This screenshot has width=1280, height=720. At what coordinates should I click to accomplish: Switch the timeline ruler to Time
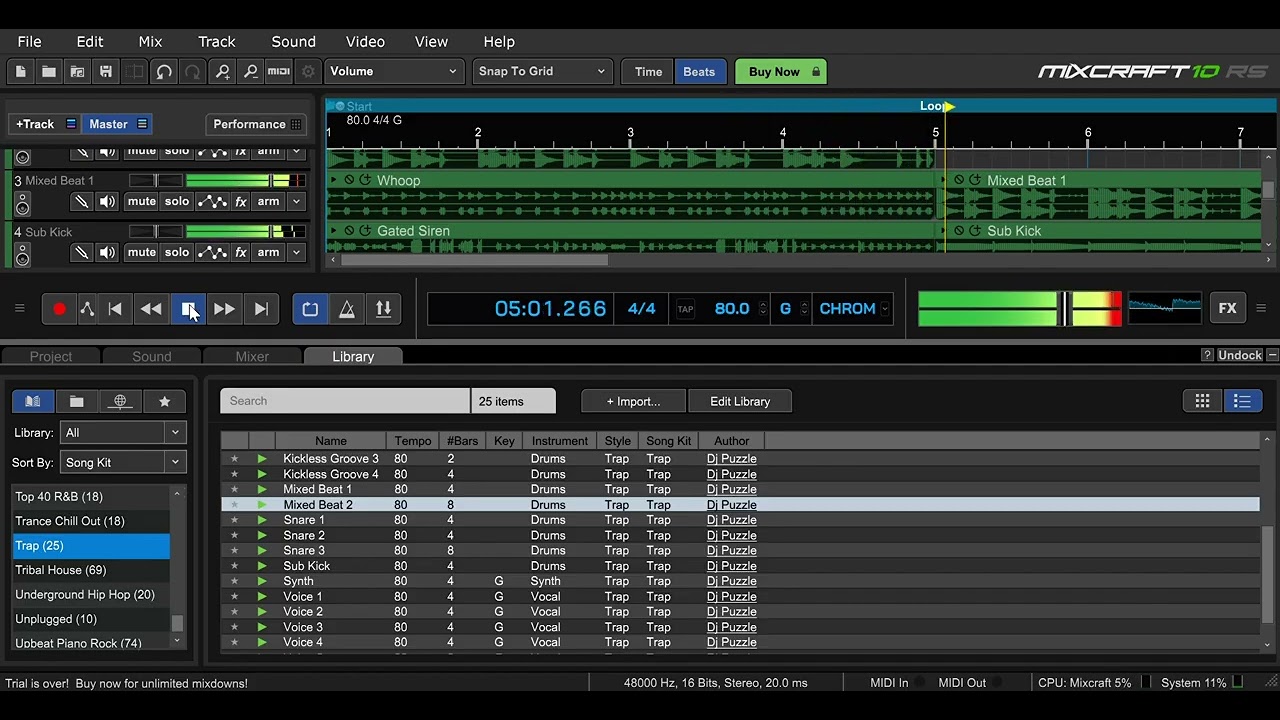(x=648, y=71)
